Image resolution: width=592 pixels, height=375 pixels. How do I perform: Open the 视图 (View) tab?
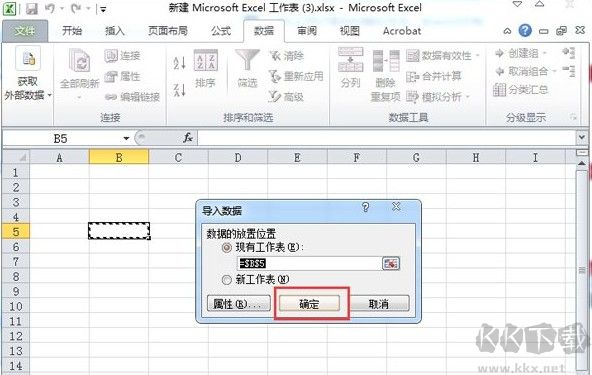click(x=349, y=31)
